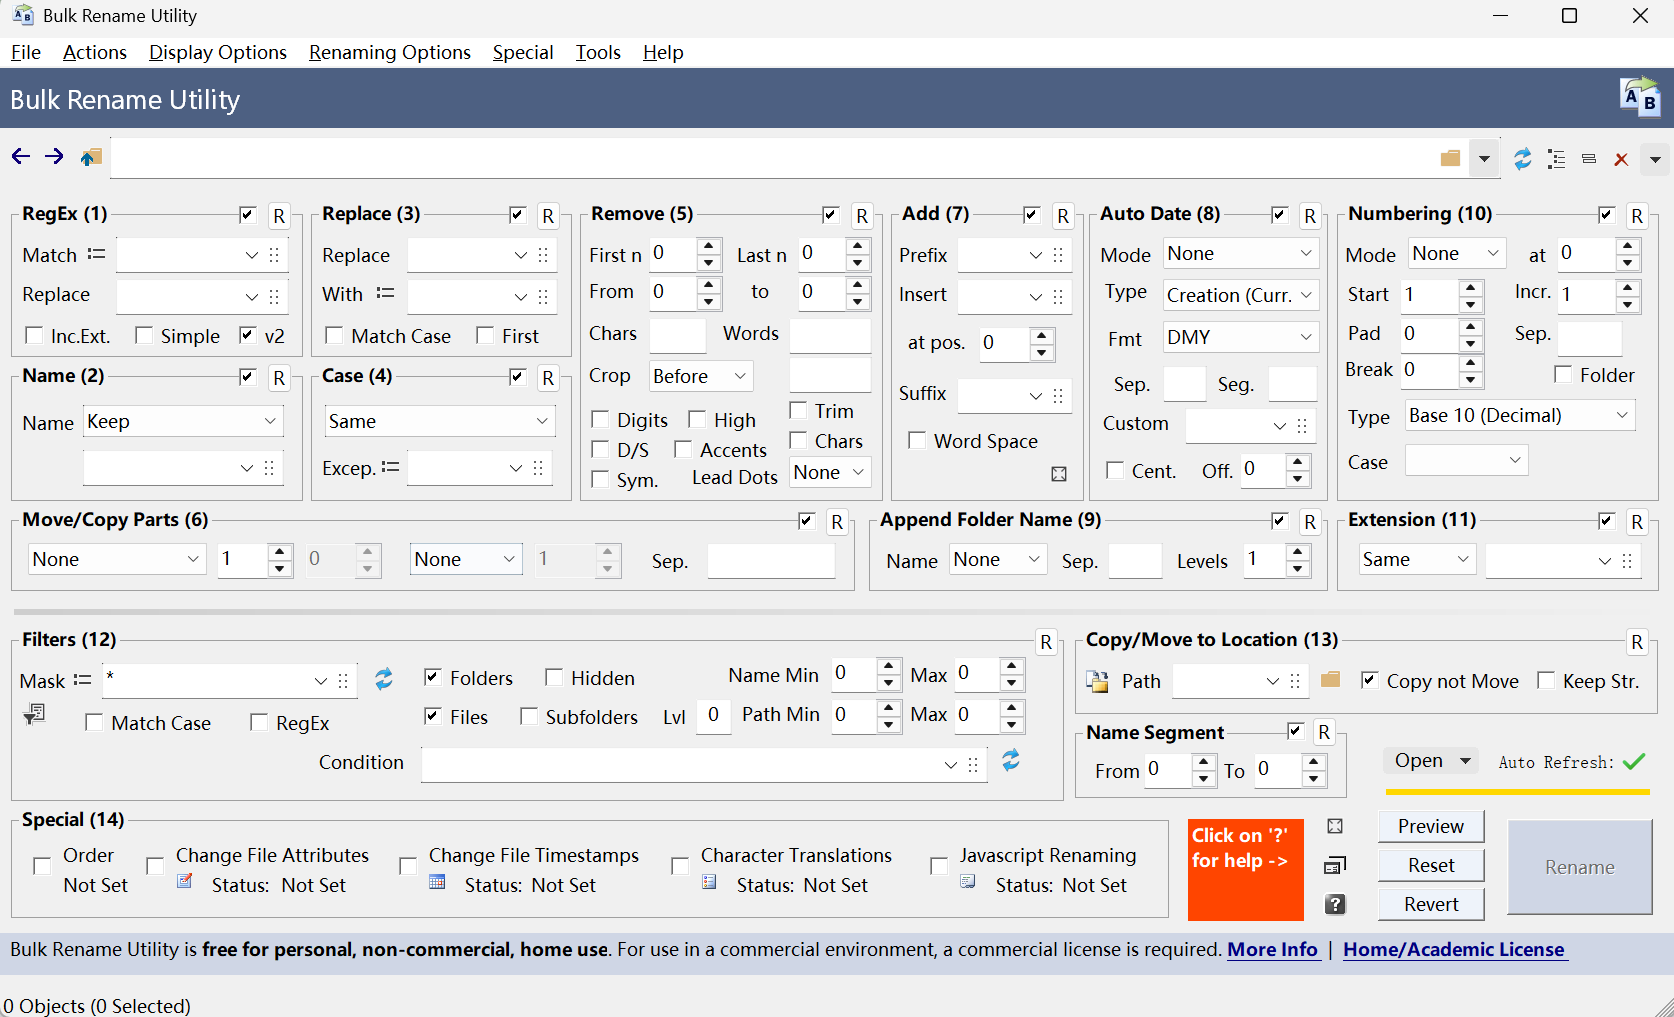Toggle the Folders filter checkbox
The height and width of the screenshot is (1017, 1674).
click(432, 677)
